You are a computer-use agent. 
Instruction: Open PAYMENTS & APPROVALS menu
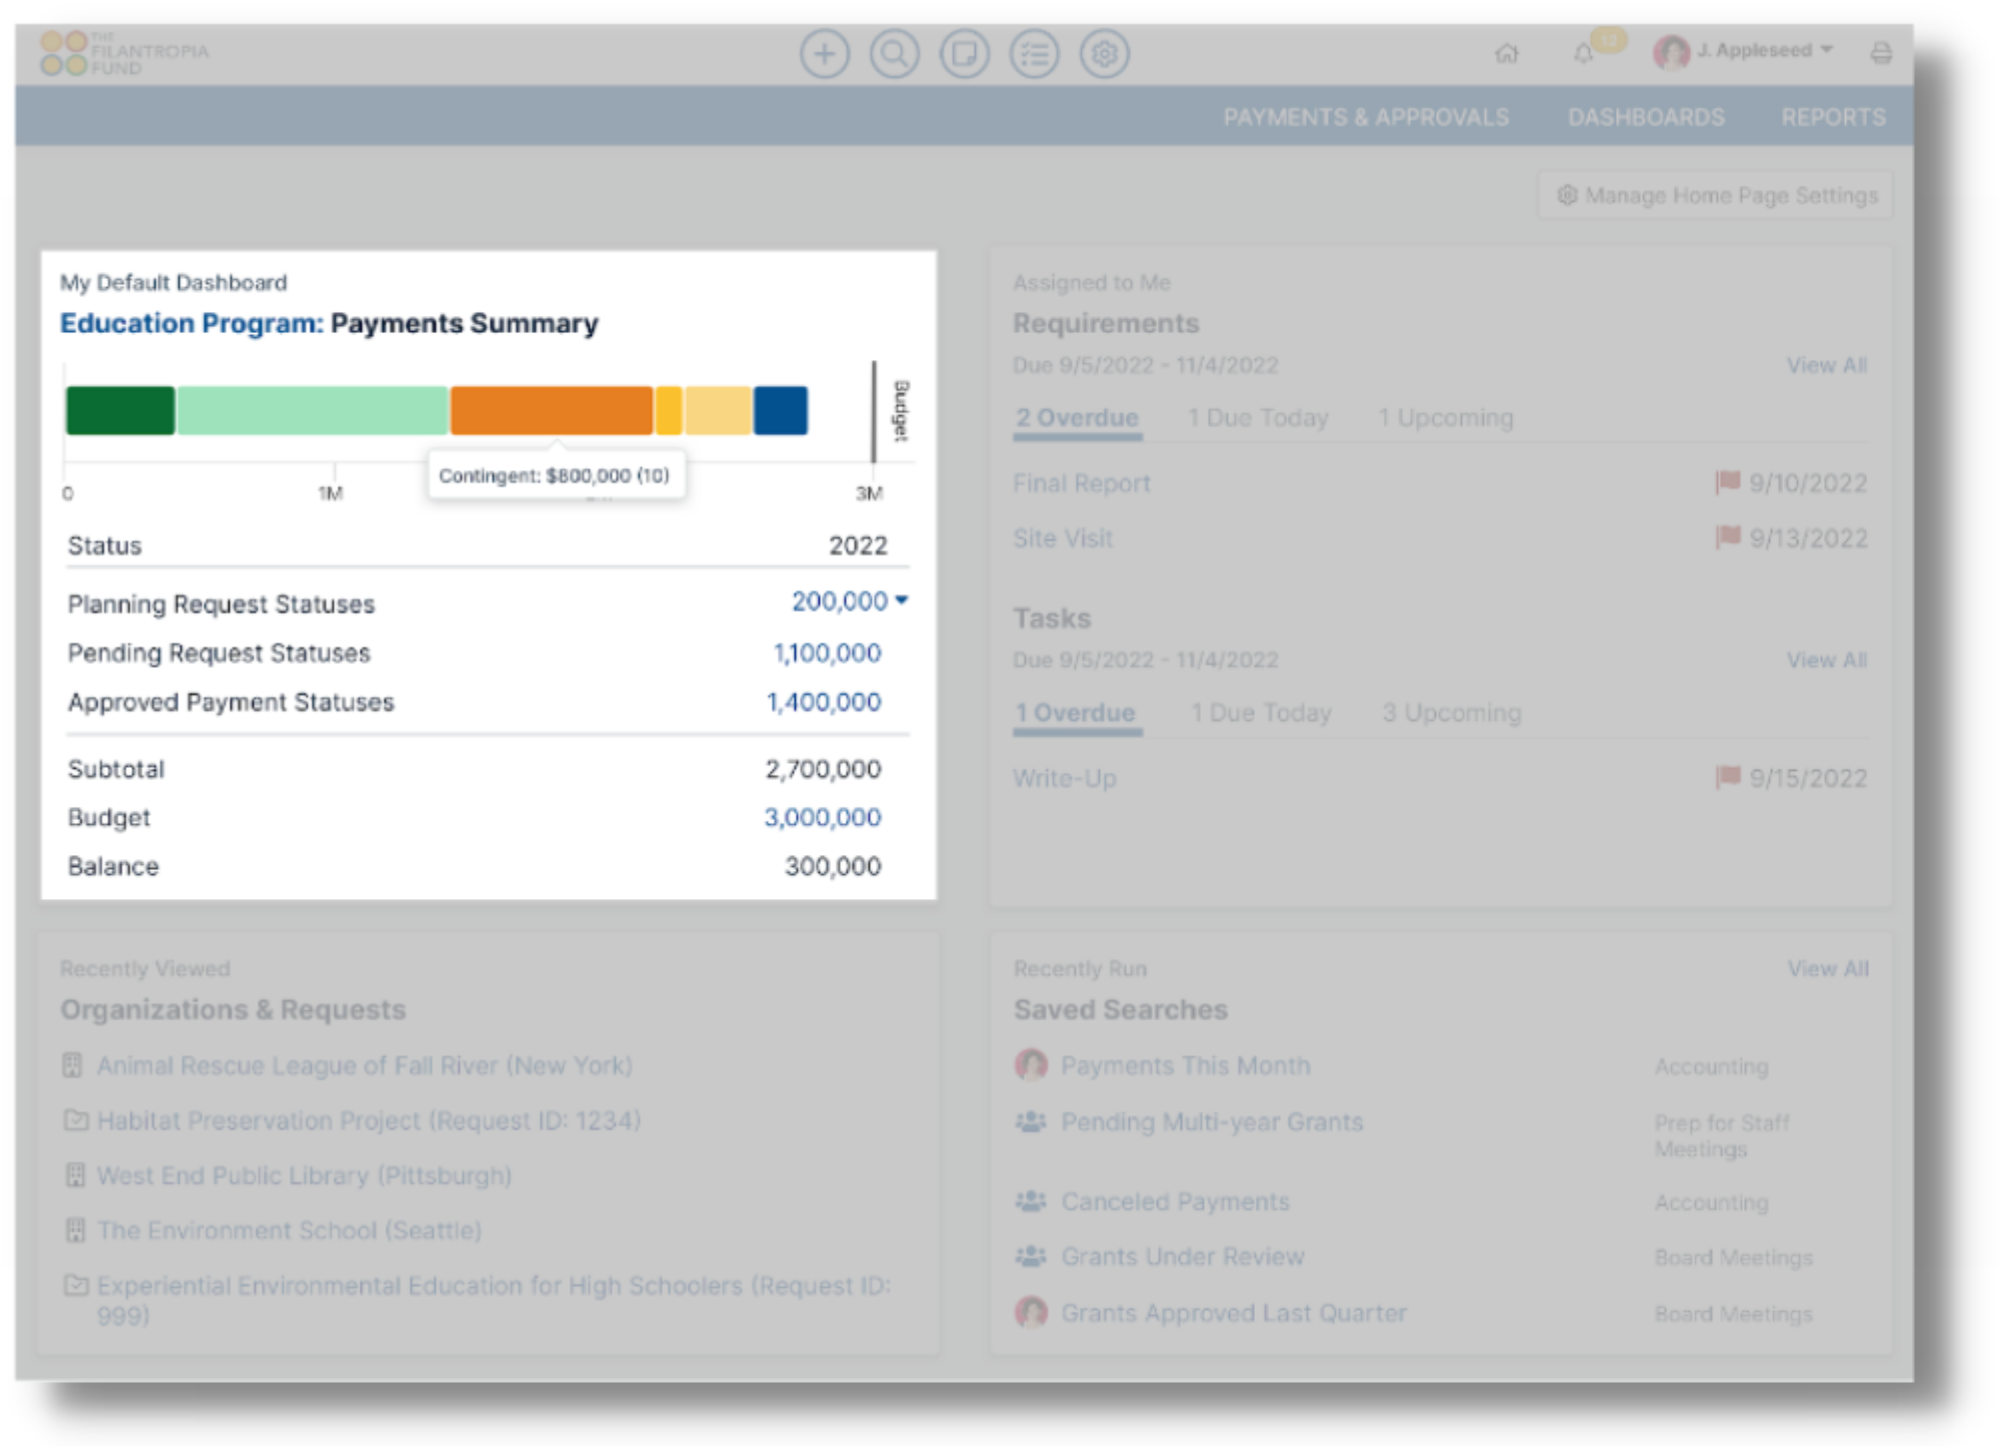click(x=1365, y=117)
